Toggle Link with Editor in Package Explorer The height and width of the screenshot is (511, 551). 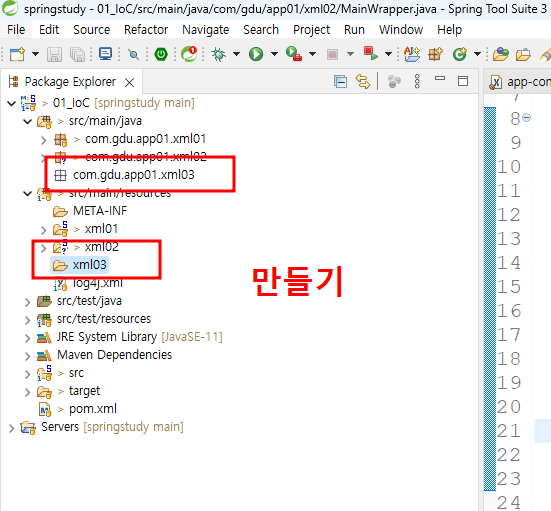pyautogui.click(x=363, y=82)
